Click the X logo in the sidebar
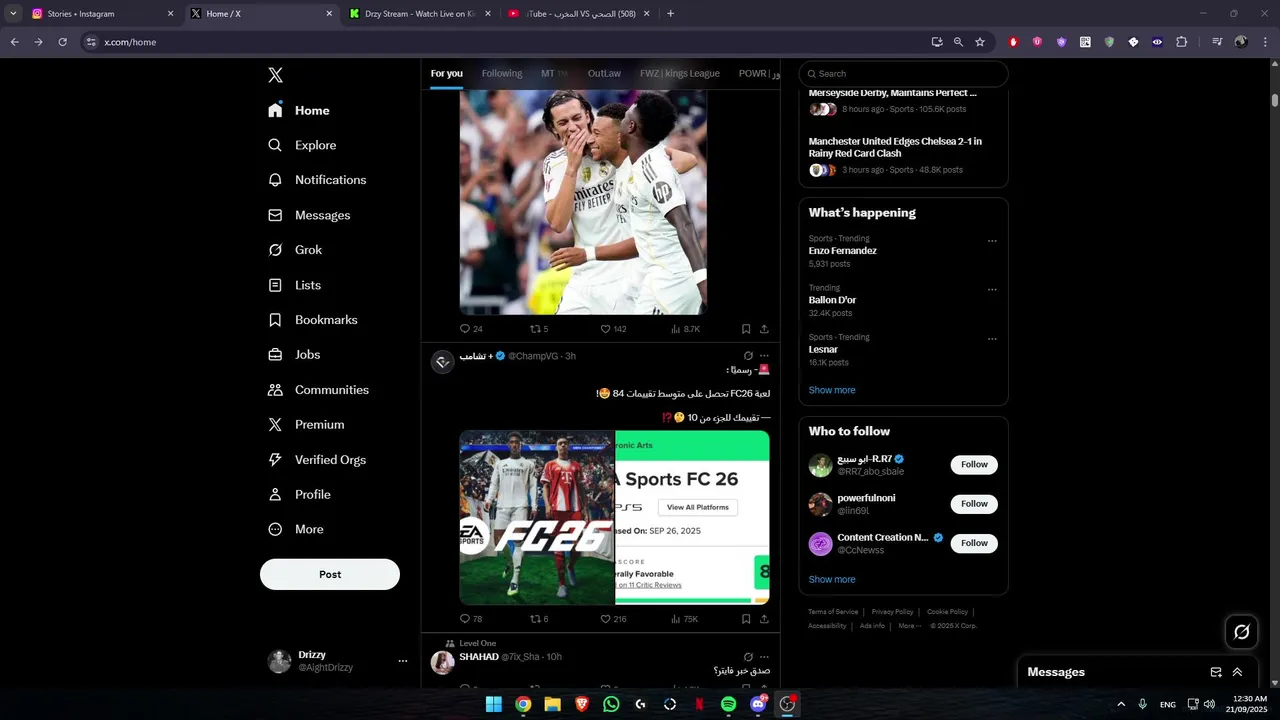 click(276, 75)
